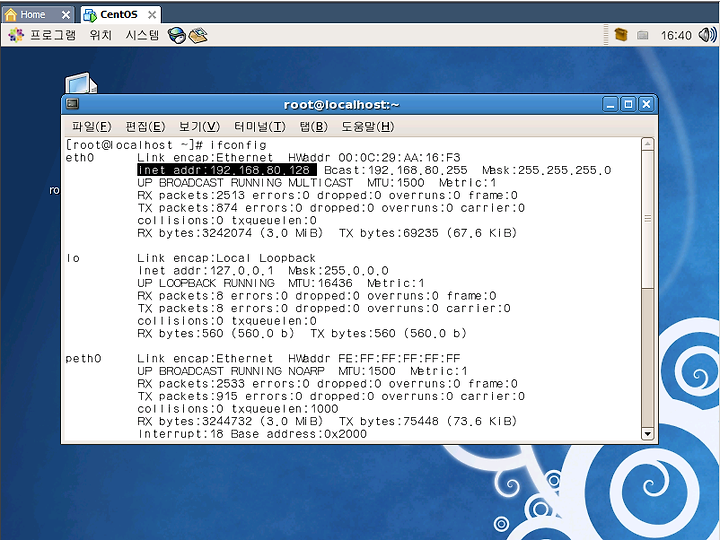Screen dimensions: 720x540
Task: Minimize the root@localhost terminal window
Action: click(610, 105)
